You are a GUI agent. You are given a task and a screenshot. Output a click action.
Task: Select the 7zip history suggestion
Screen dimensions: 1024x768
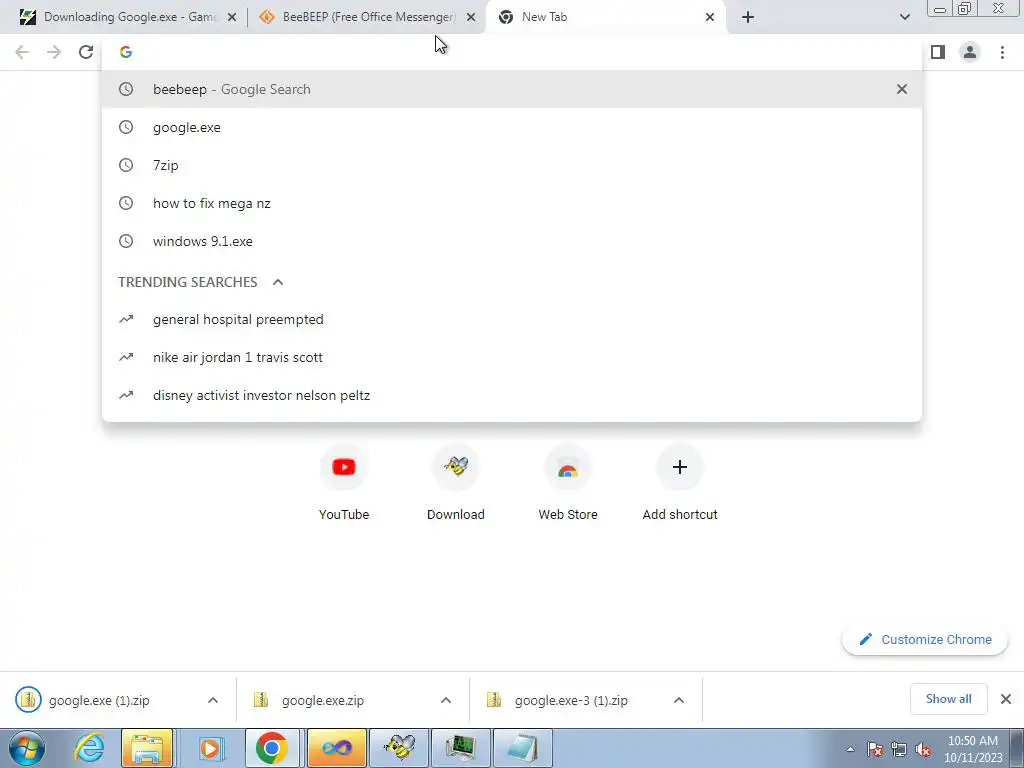click(x=512, y=165)
